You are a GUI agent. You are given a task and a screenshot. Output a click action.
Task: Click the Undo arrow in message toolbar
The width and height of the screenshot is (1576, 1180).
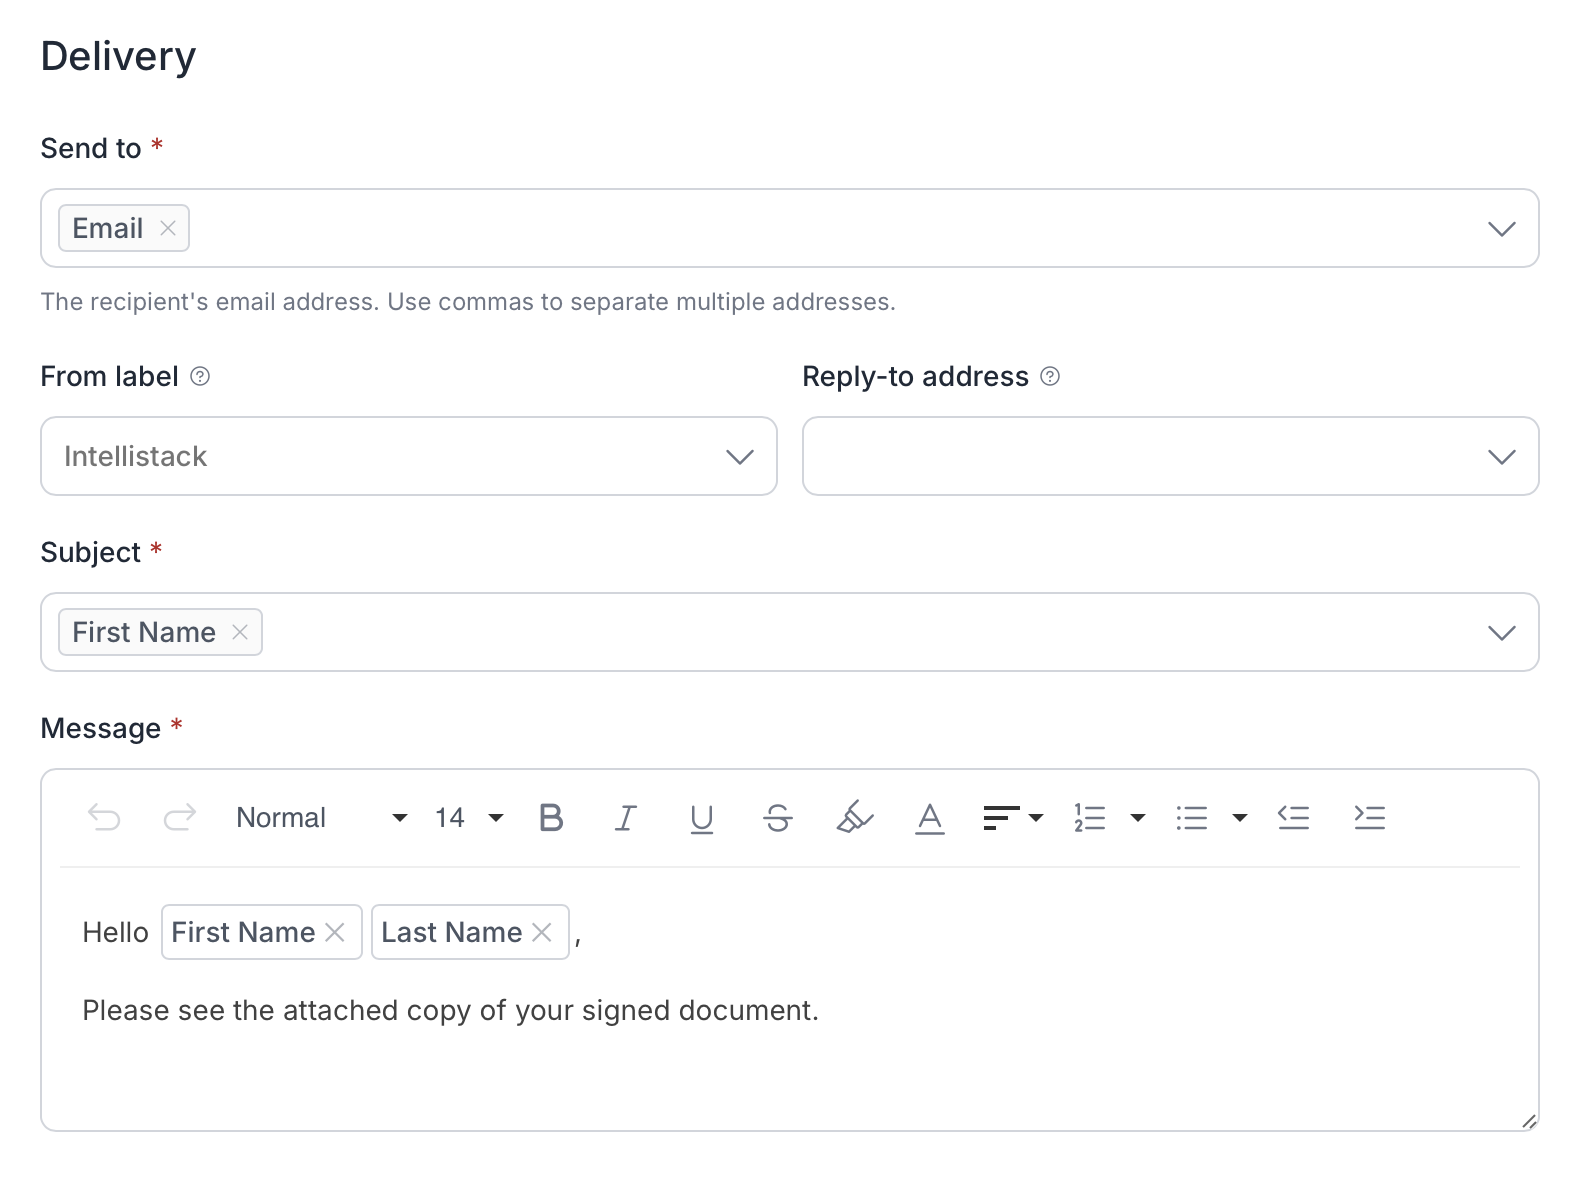104,818
